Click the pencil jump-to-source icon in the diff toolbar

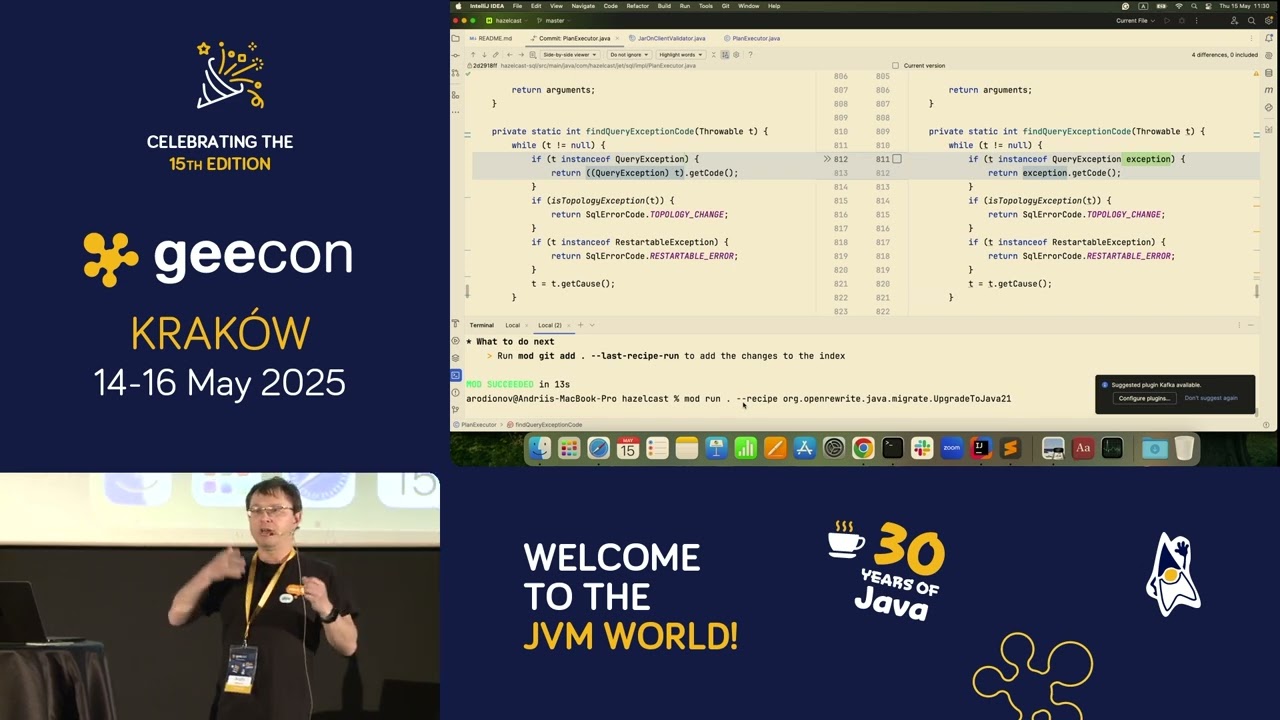pyautogui.click(x=497, y=55)
